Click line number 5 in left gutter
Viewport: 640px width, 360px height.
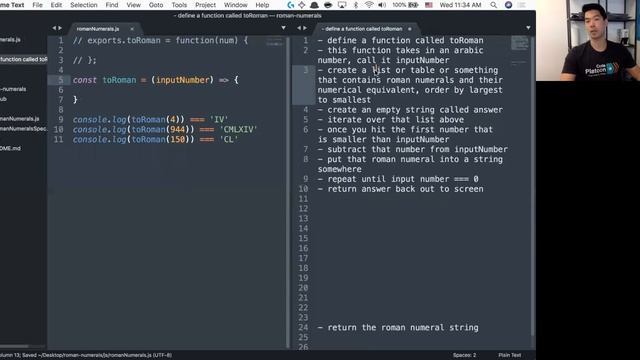pos(60,80)
